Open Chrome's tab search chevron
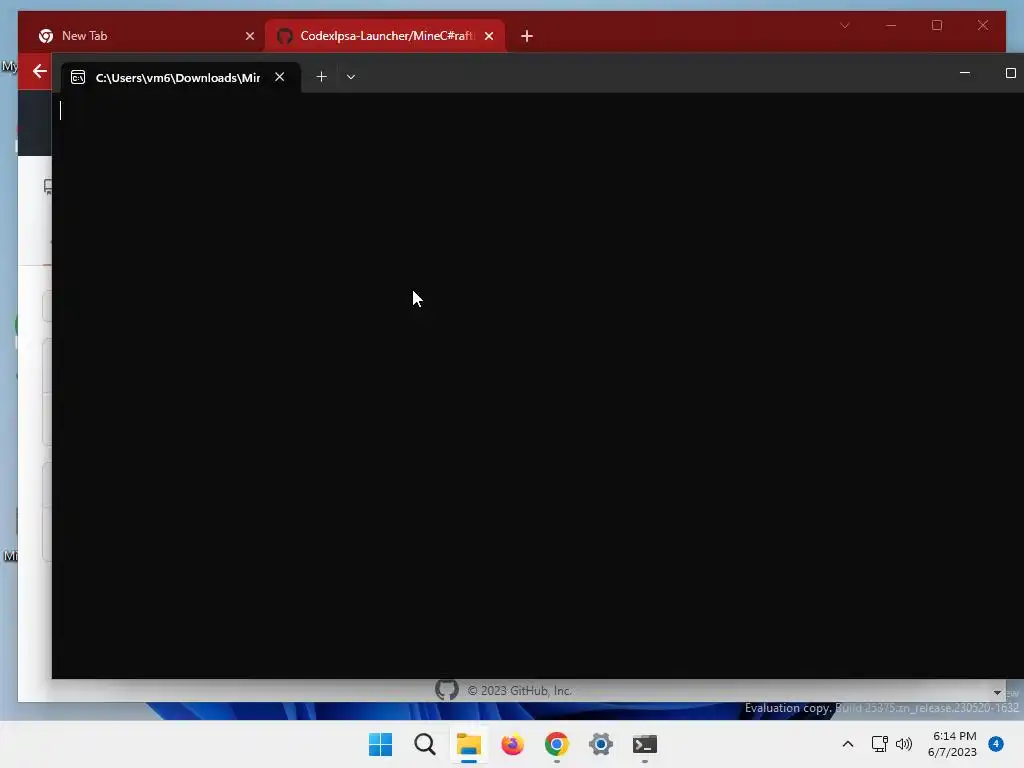The height and width of the screenshot is (768, 1024). (x=844, y=25)
